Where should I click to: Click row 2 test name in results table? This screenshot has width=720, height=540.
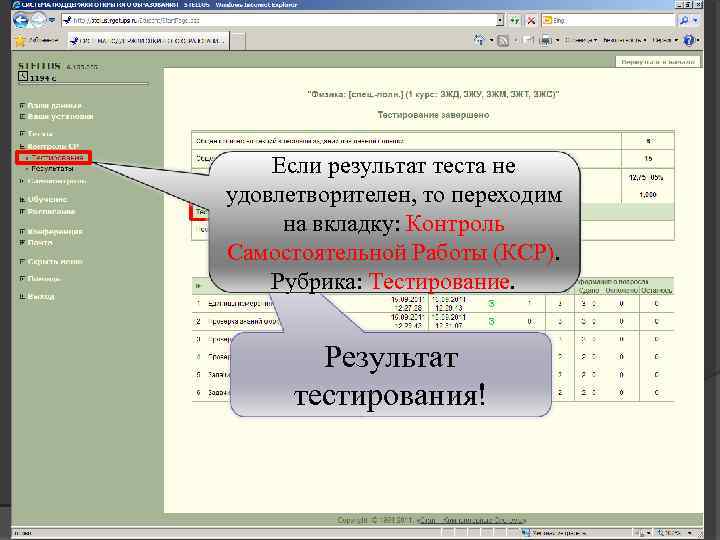[x=243, y=321]
